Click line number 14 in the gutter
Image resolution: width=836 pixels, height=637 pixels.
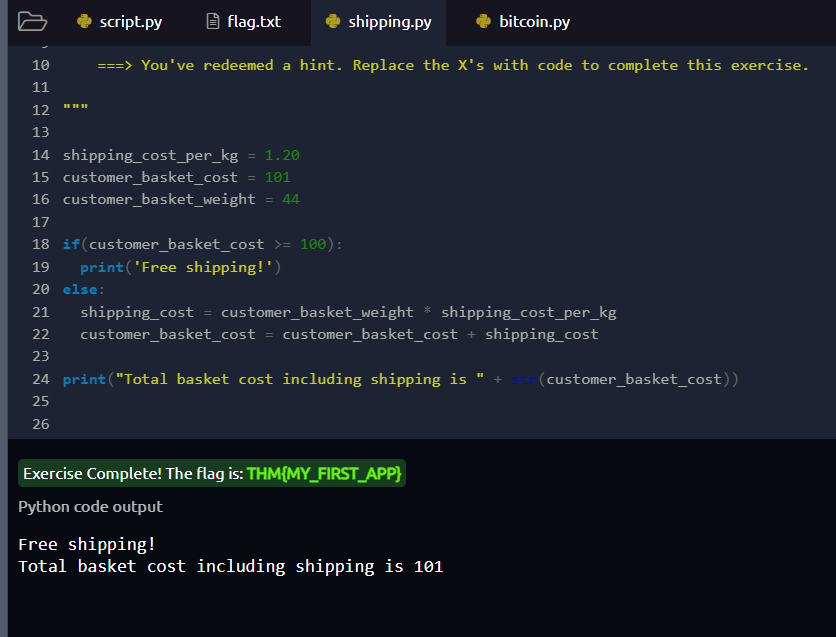[41, 155]
